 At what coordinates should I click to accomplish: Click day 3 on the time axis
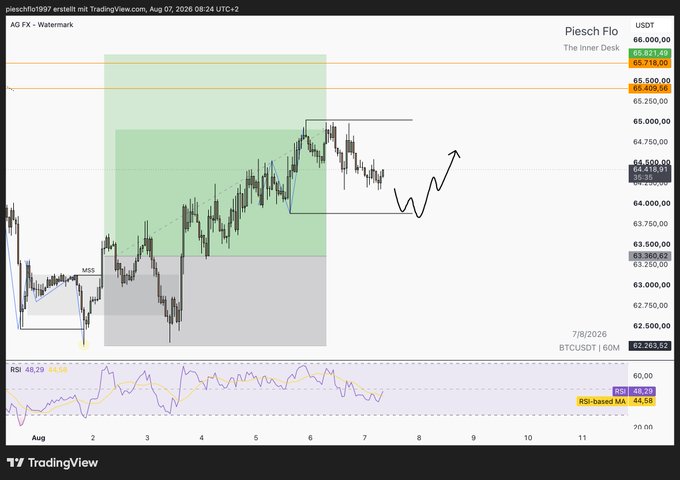tap(147, 438)
